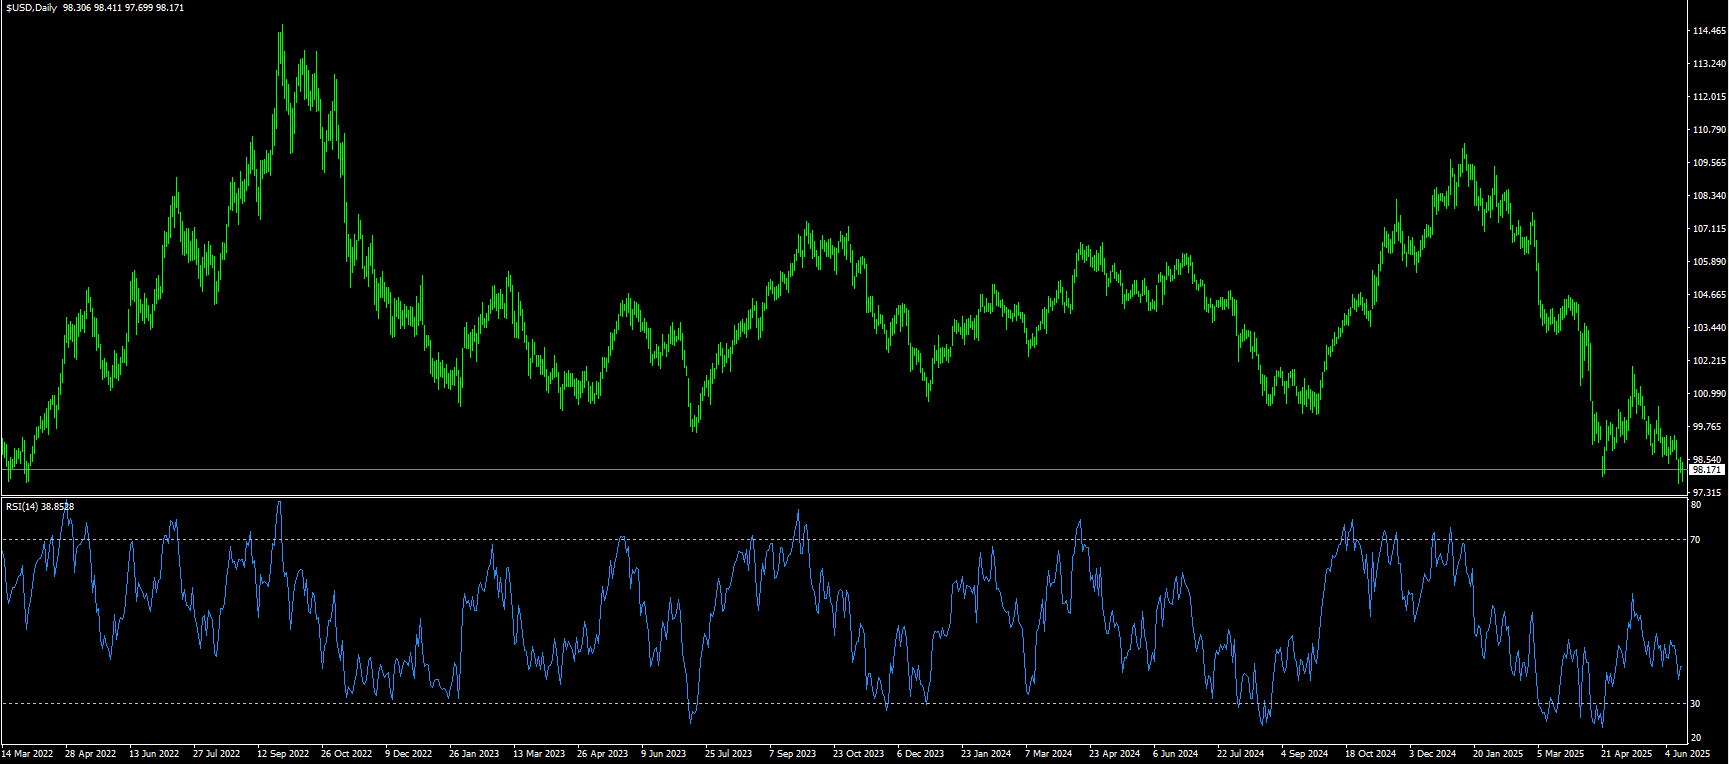Click the 23 Jan 2024 date label
1729x764 pixels.
coord(985,754)
